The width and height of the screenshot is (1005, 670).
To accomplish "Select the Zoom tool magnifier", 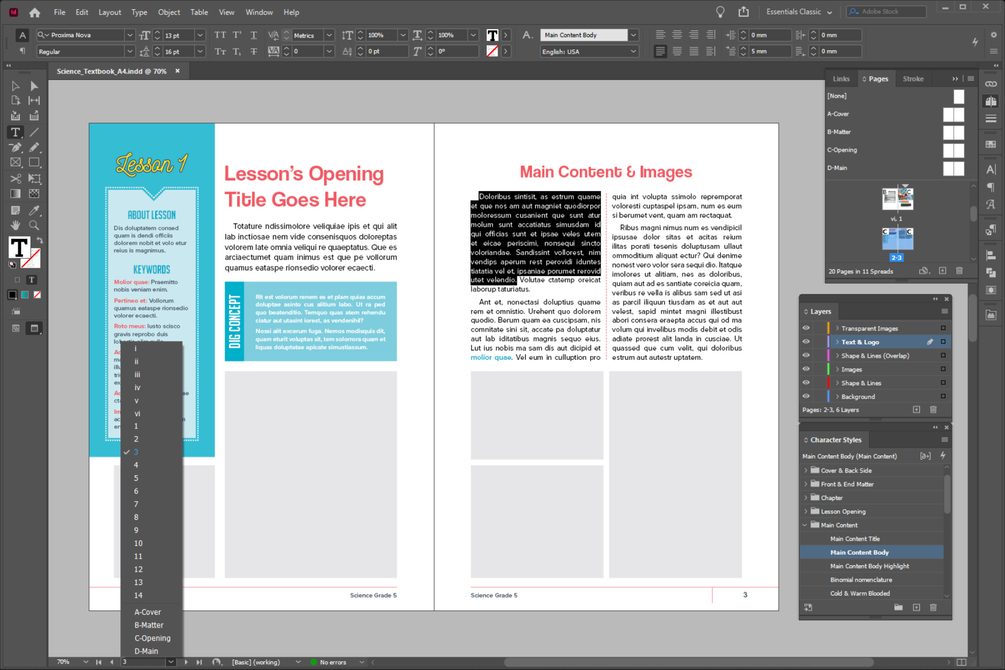I will [x=34, y=225].
